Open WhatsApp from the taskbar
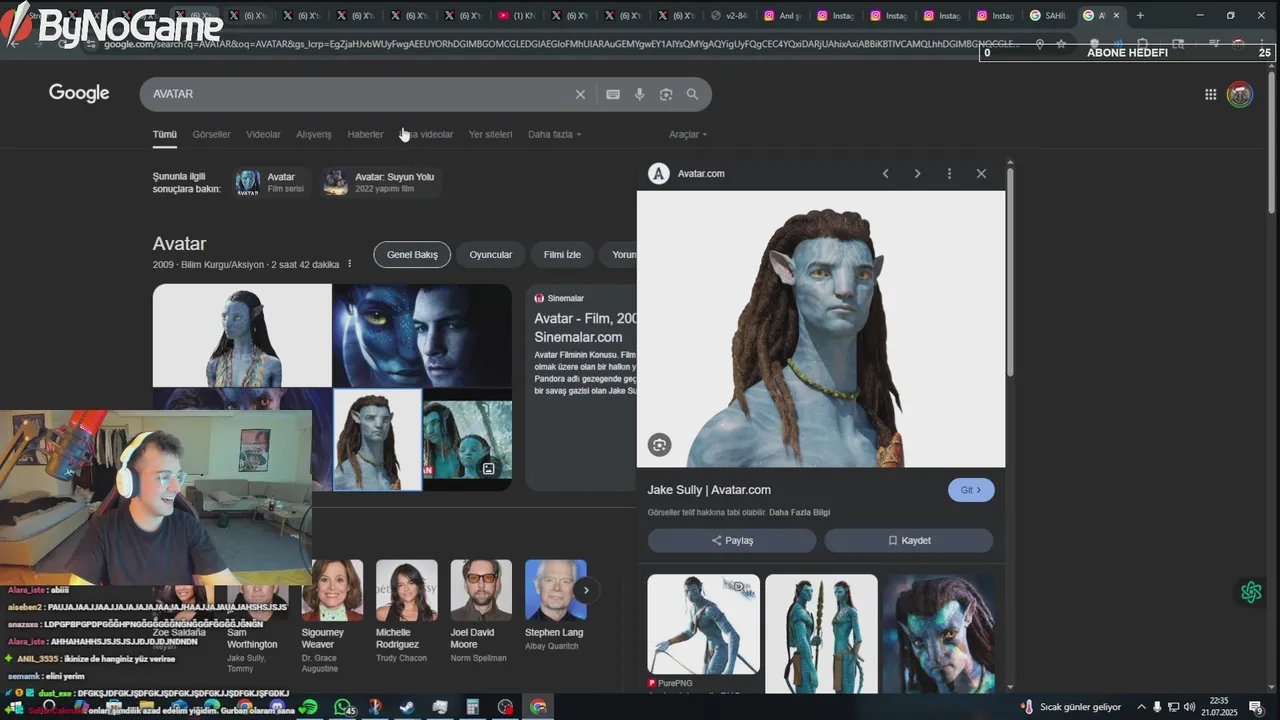This screenshot has height=720, width=1280. click(x=343, y=707)
